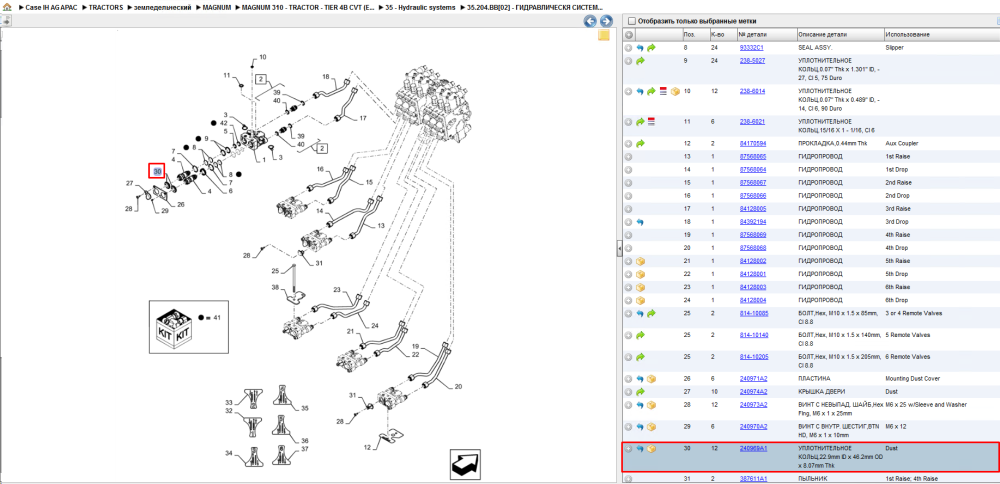Click the gray round button in the table header
Screen dimensions: 1000x484
(x=628, y=34)
